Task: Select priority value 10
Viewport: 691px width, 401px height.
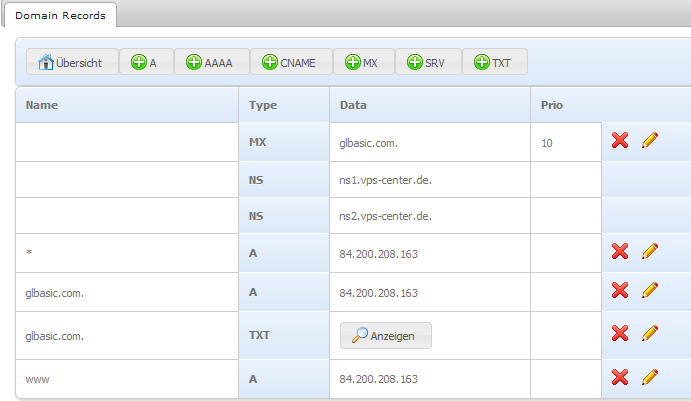Action: click(566, 142)
